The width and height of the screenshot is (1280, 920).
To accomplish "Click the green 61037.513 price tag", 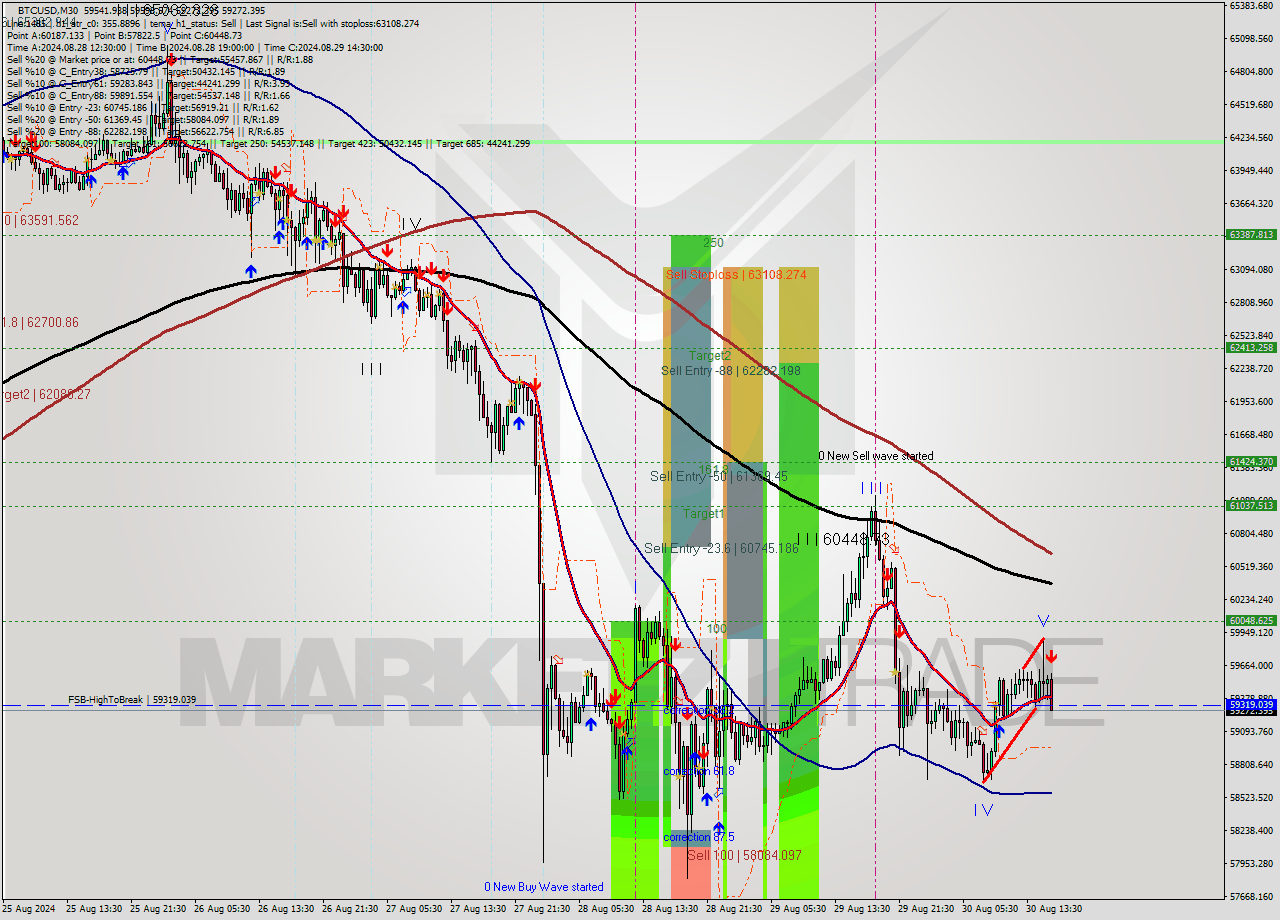I will tap(1250, 506).
